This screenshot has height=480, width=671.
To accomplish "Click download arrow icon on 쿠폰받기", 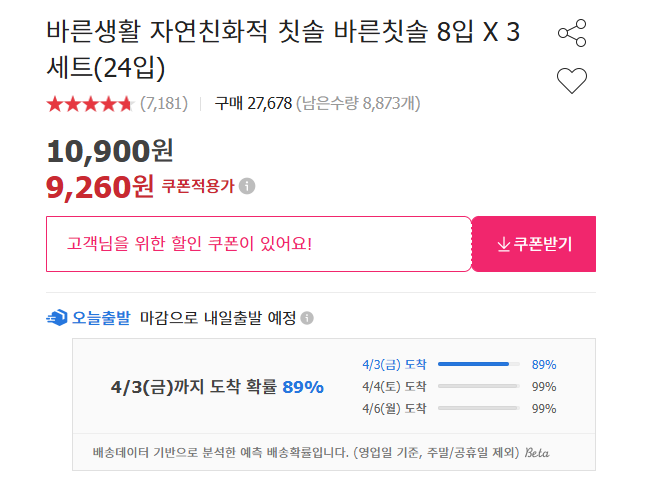I will click(x=503, y=244).
